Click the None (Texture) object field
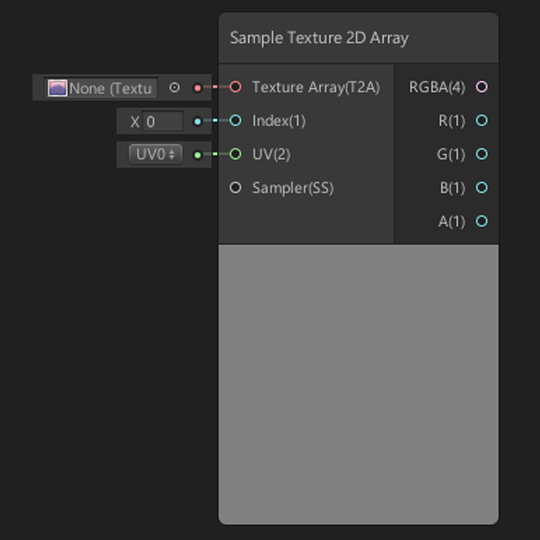 point(101,88)
